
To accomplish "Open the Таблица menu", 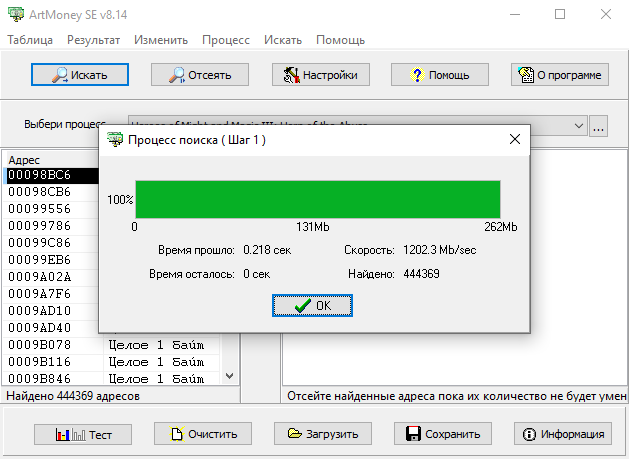I will pyautogui.click(x=30, y=40).
